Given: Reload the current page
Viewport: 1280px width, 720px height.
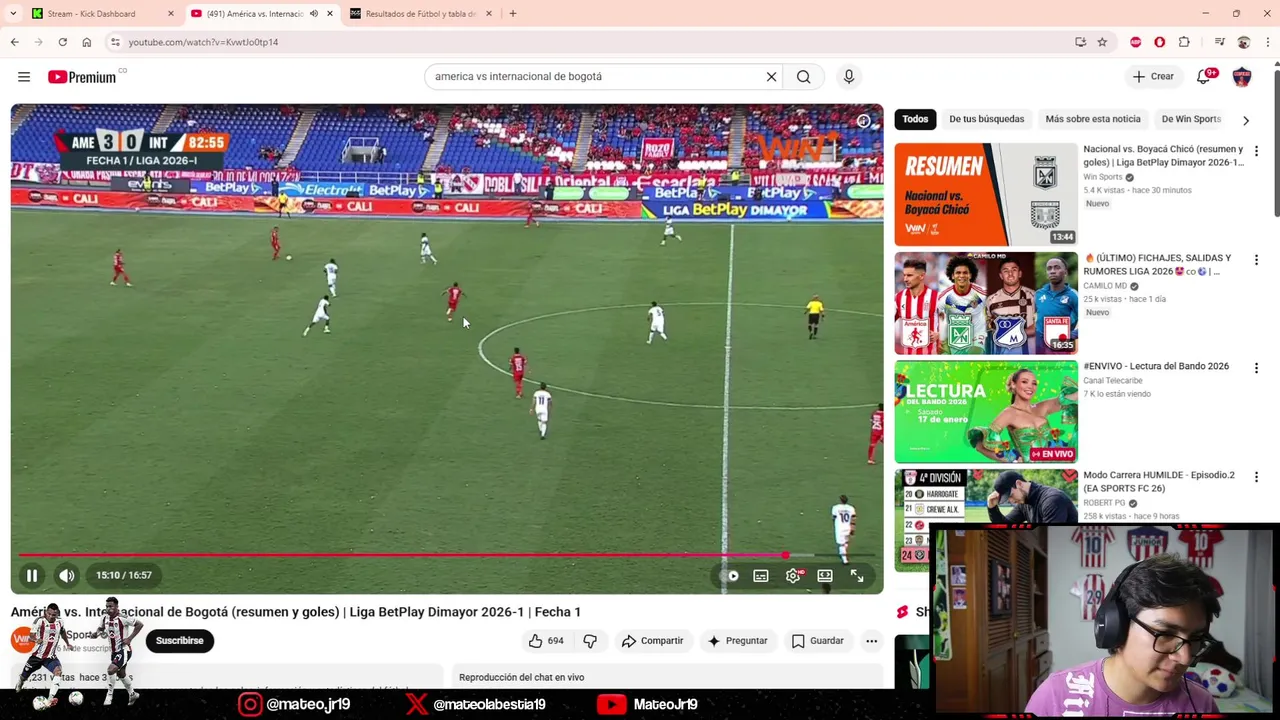Looking at the screenshot, I should click(x=62, y=42).
